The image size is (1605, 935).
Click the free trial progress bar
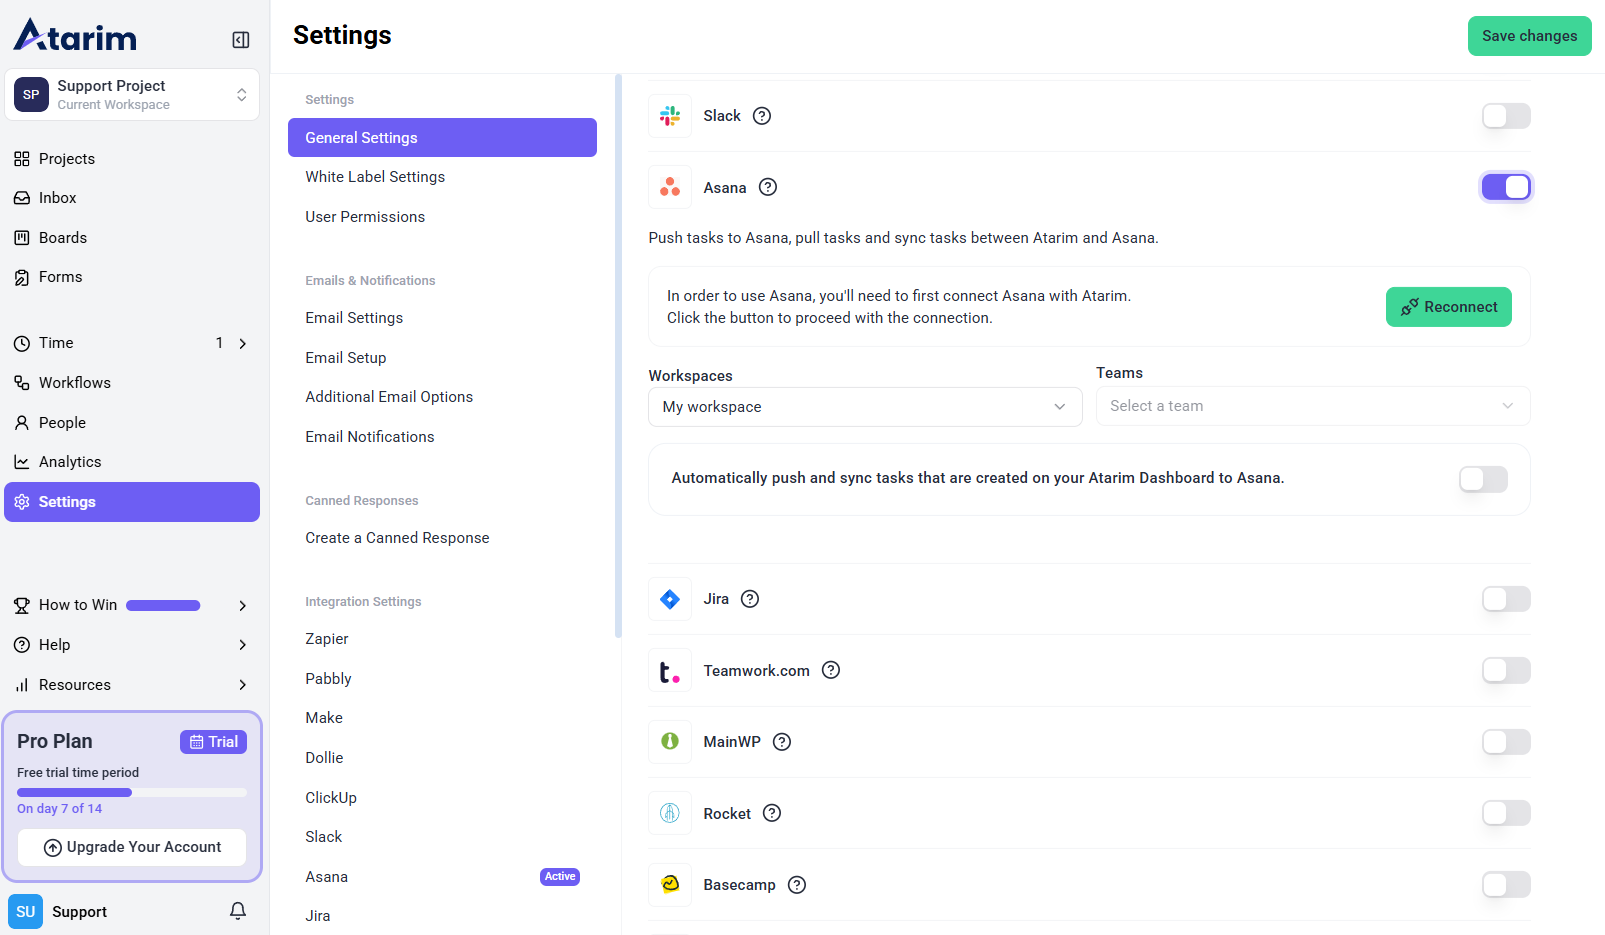pos(131,792)
